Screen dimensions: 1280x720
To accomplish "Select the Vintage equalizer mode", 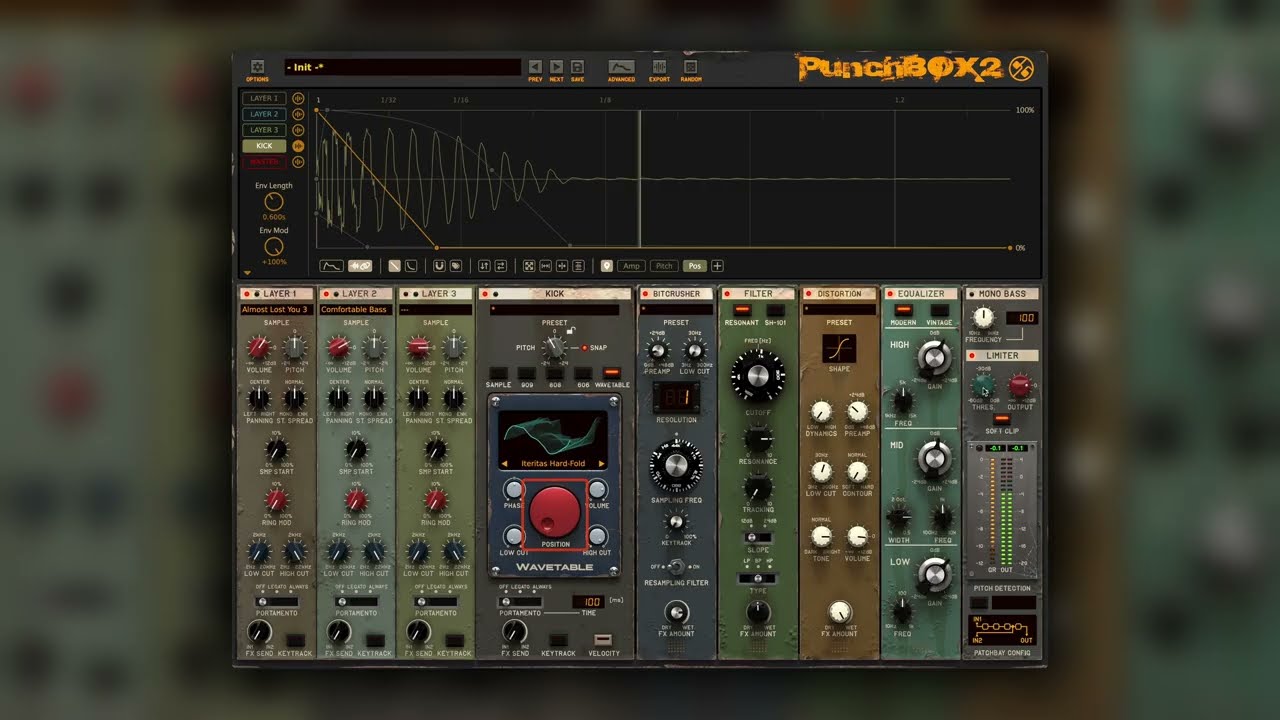I will [x=941, y=310].
